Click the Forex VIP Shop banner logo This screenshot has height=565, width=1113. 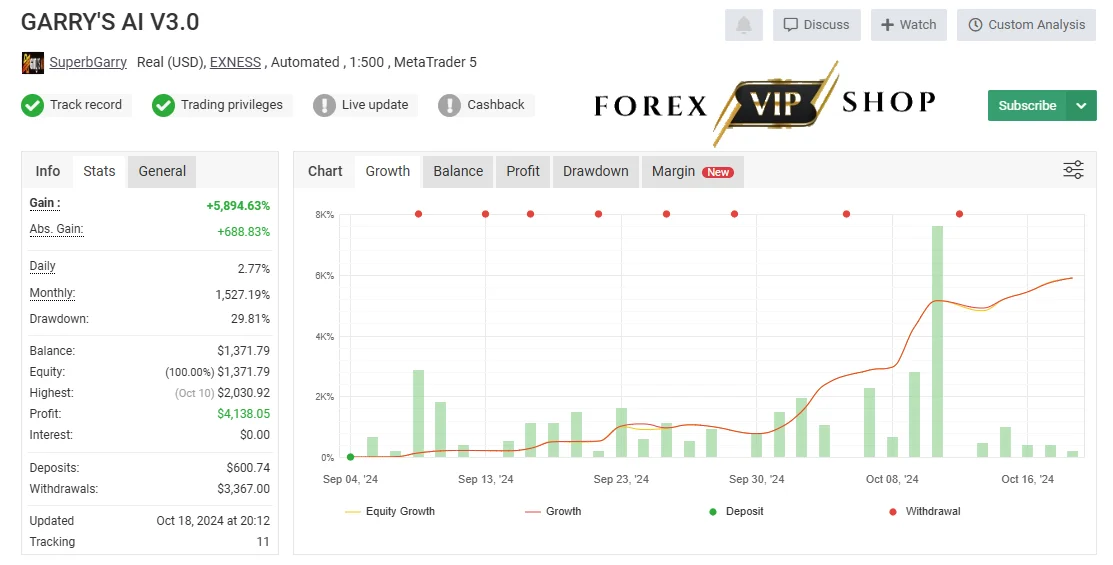(764, 104)
